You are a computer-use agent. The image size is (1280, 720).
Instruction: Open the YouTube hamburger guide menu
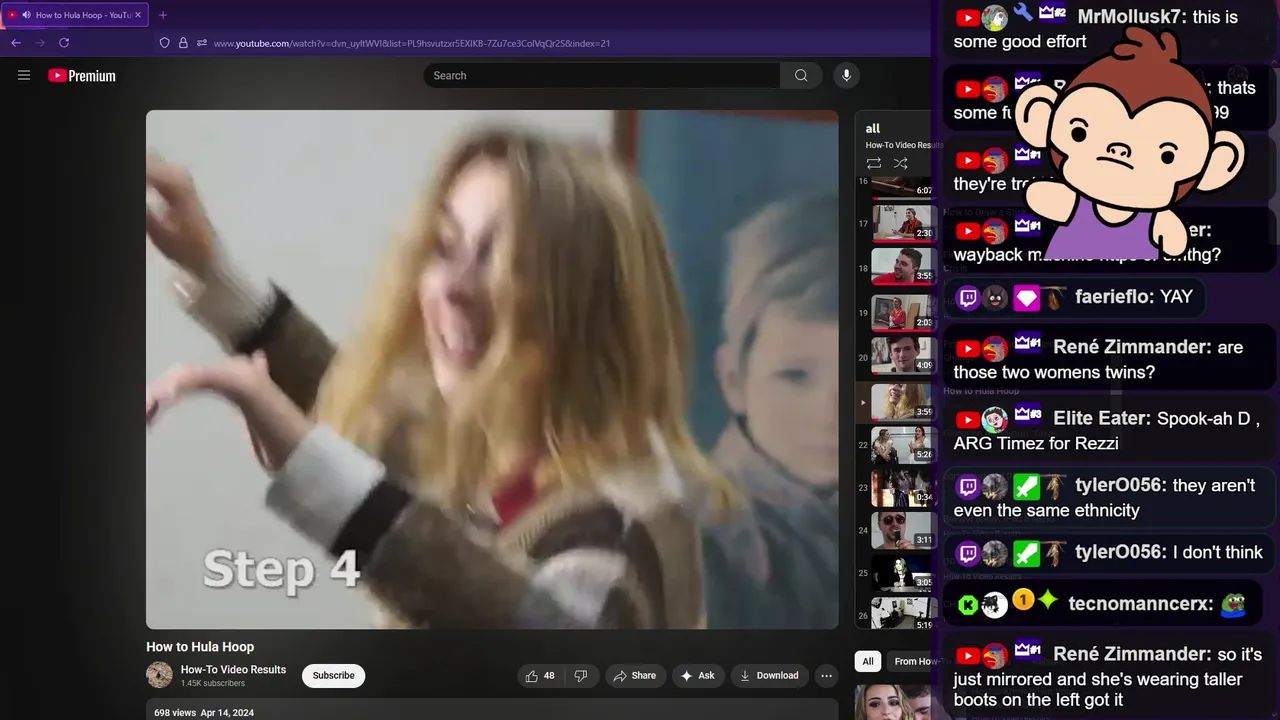pos(24,75)
